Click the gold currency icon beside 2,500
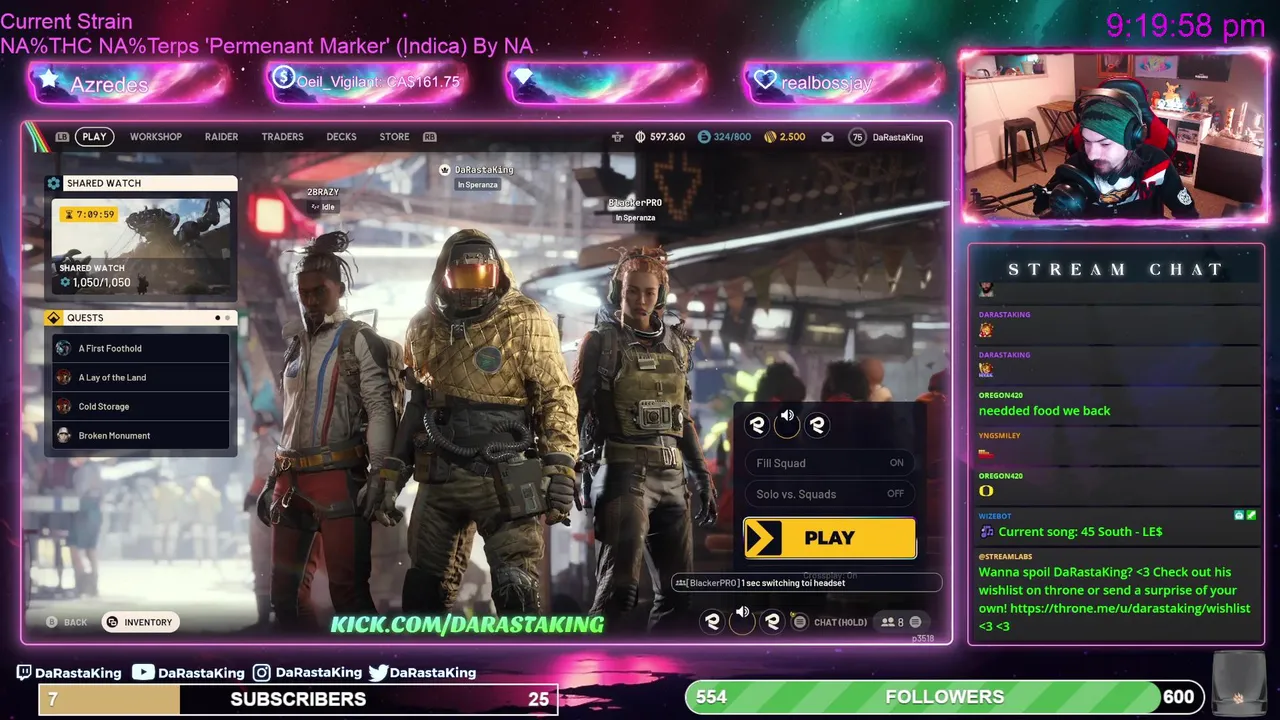 tap(770, 137)
